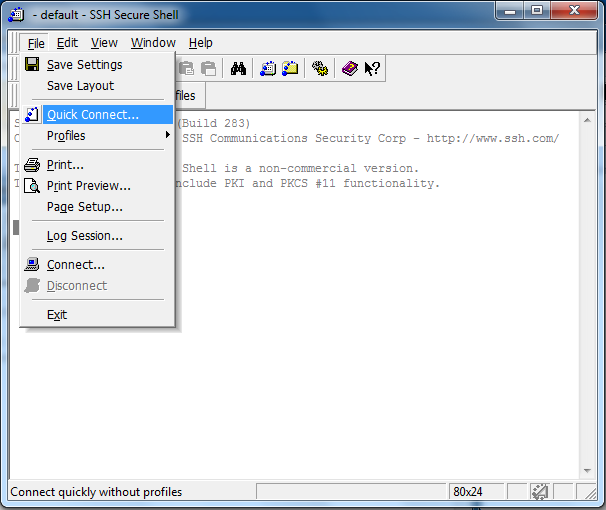
Task: Expand the Profiles submenu arrow
Action: pos(168,134)
